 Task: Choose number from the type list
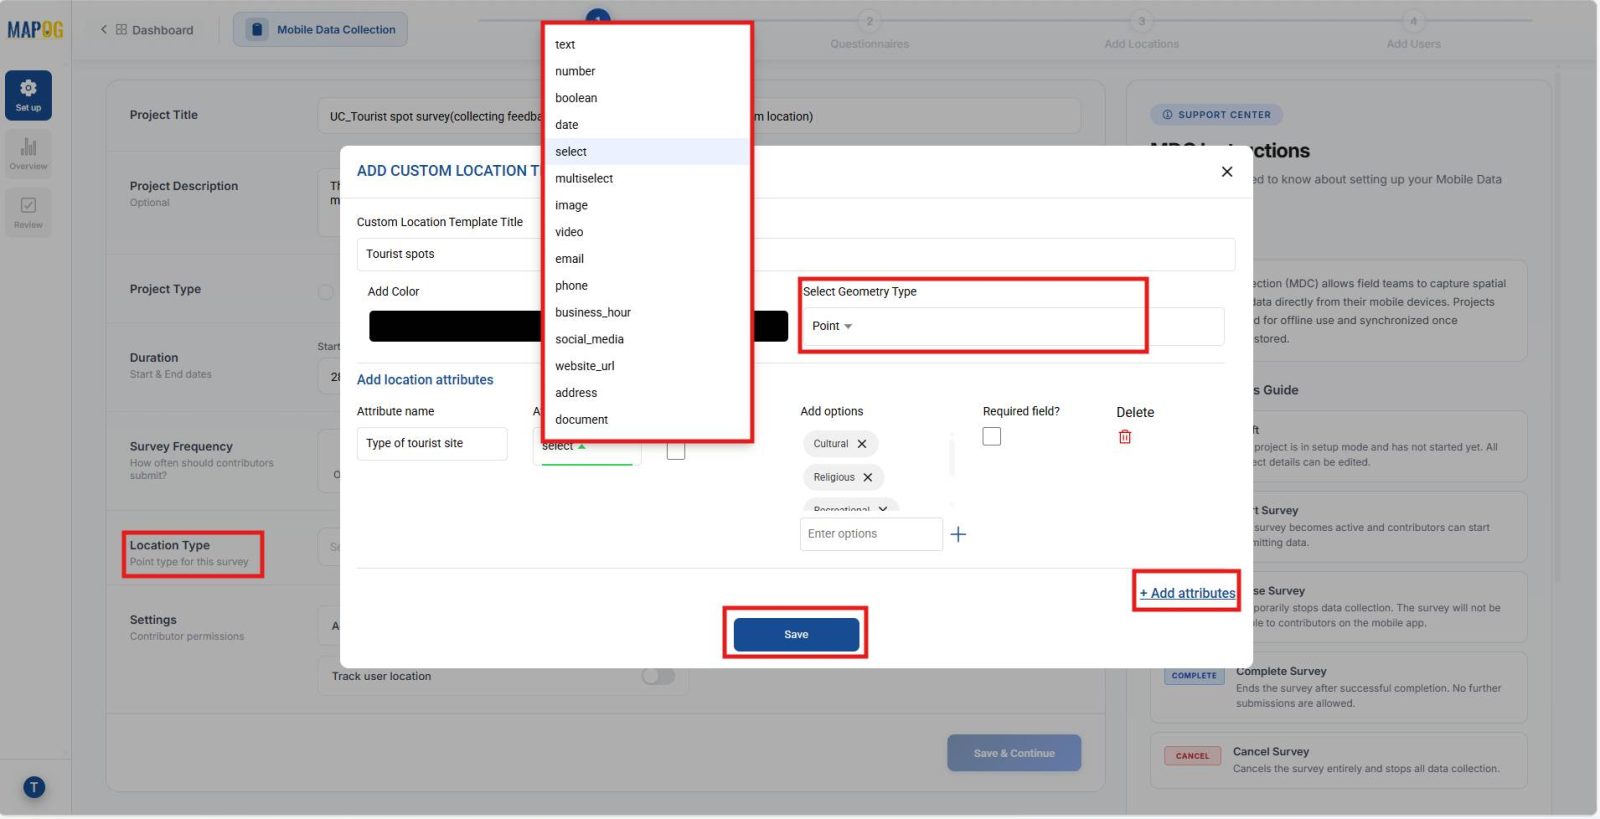[649, 72]
